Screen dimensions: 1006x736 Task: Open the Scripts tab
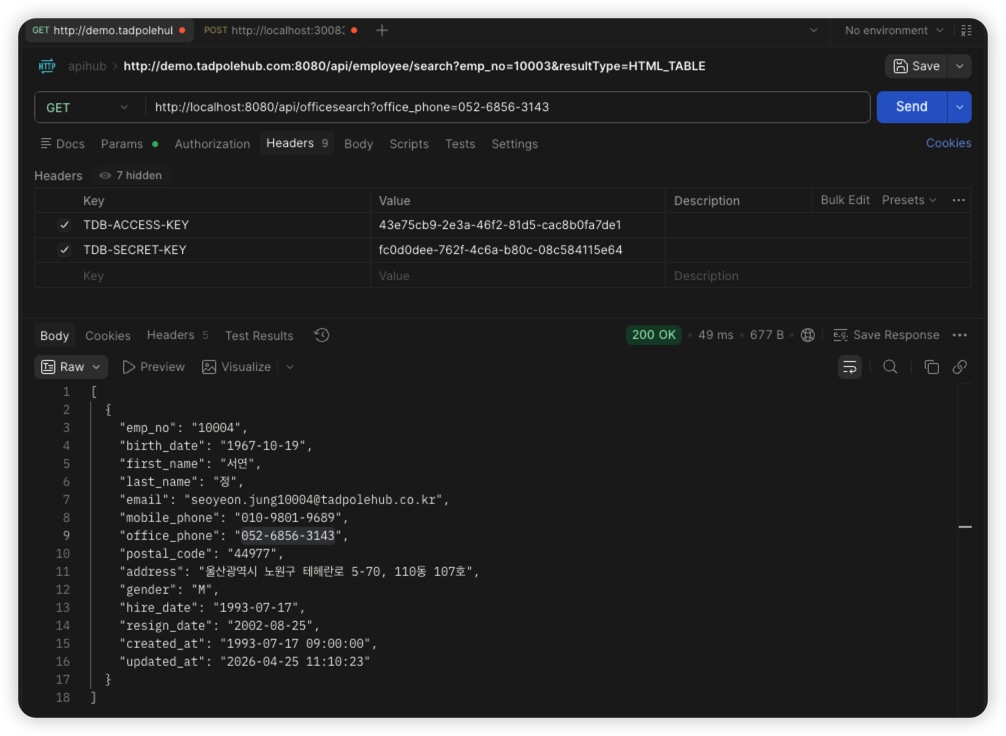(x=409, y=144)
